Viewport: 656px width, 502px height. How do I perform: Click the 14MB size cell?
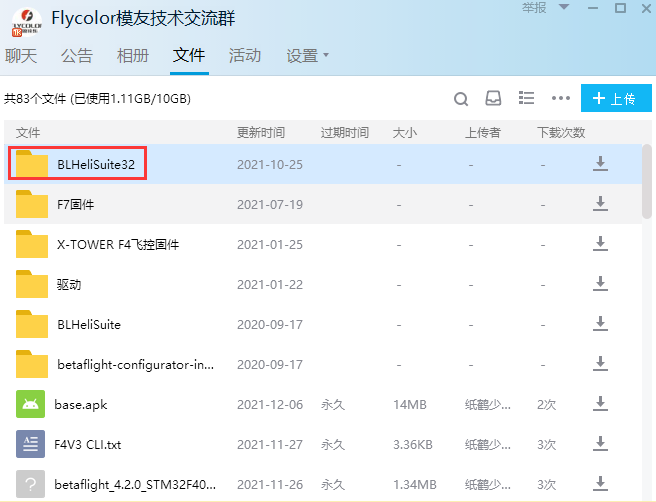tap(410, 405)
